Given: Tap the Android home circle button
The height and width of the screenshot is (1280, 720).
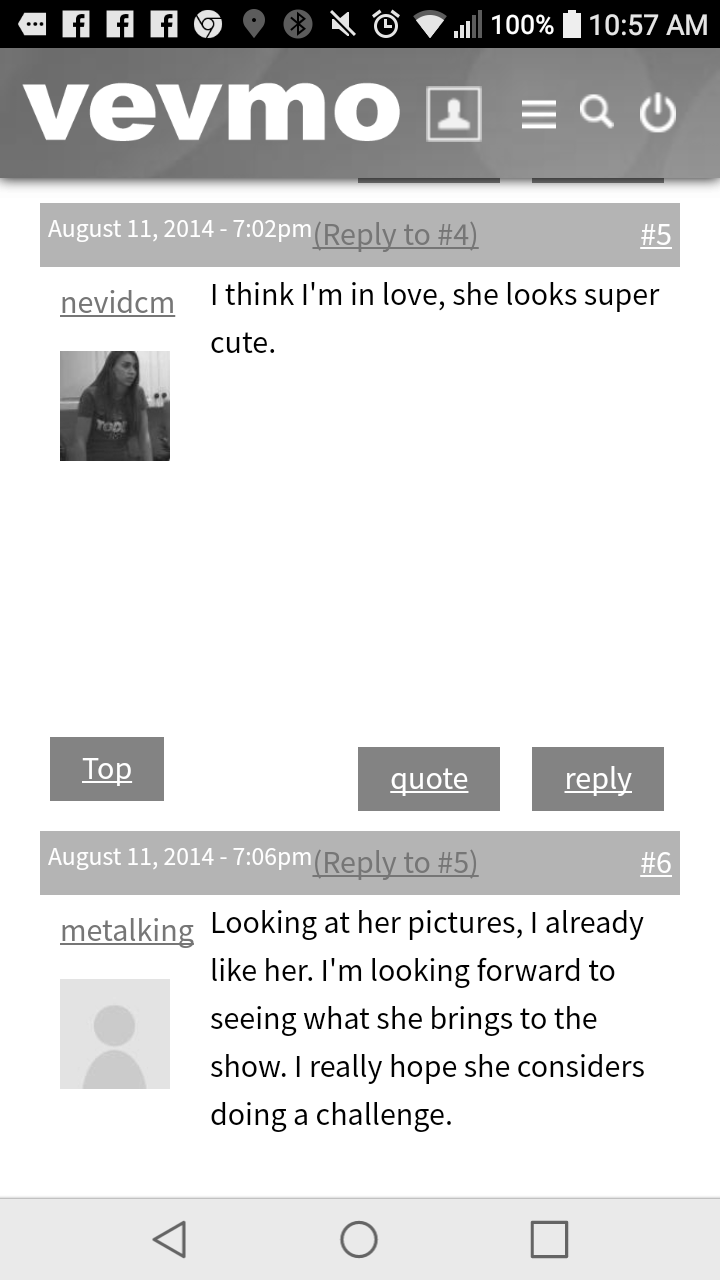Looking at the screenshot, I should (359, 1239).
